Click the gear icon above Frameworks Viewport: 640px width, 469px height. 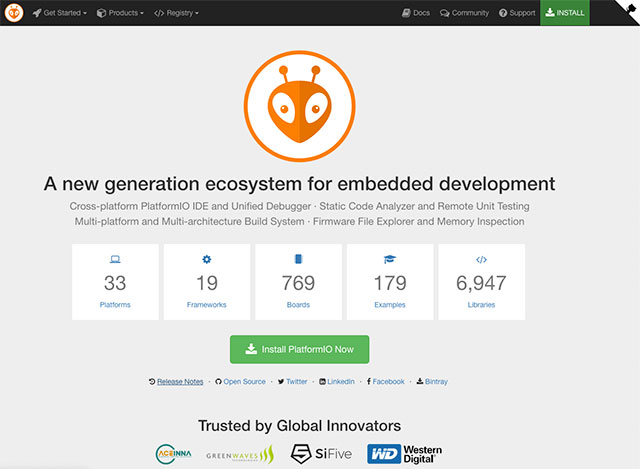coord(206,259)
